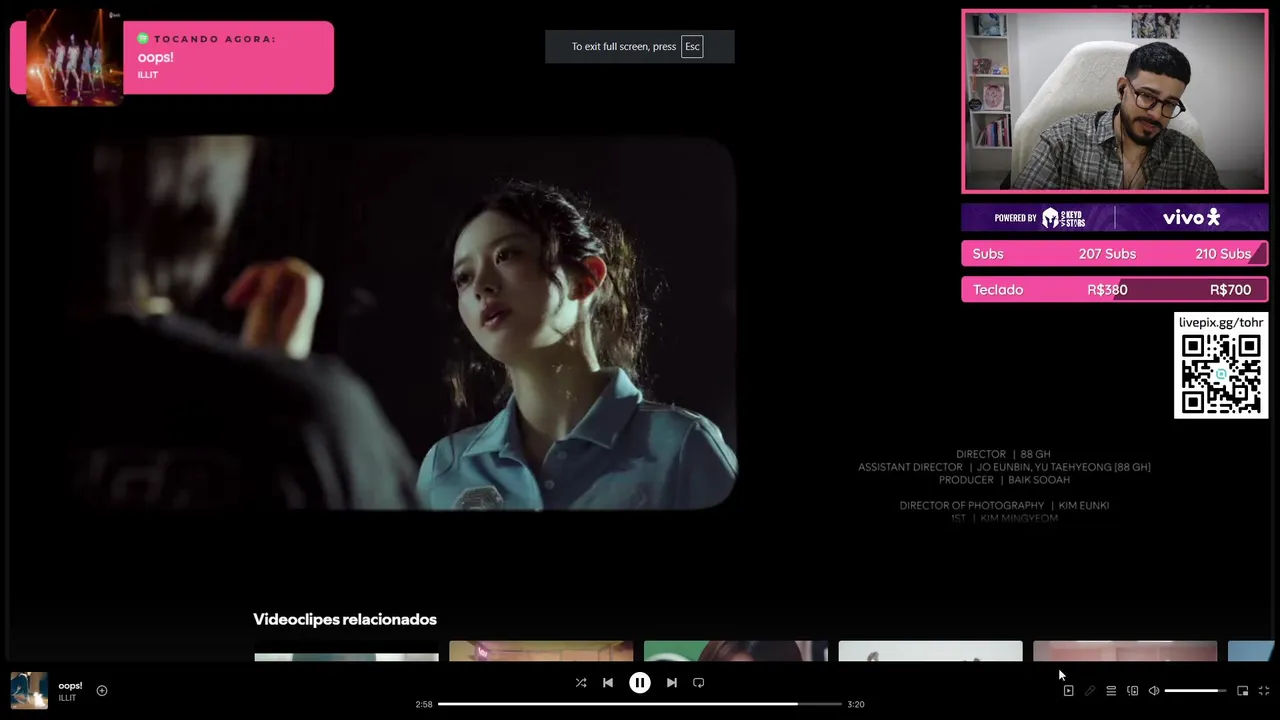
Task: Click the Tocando Agora album artwork
Action: click(74, 58)
